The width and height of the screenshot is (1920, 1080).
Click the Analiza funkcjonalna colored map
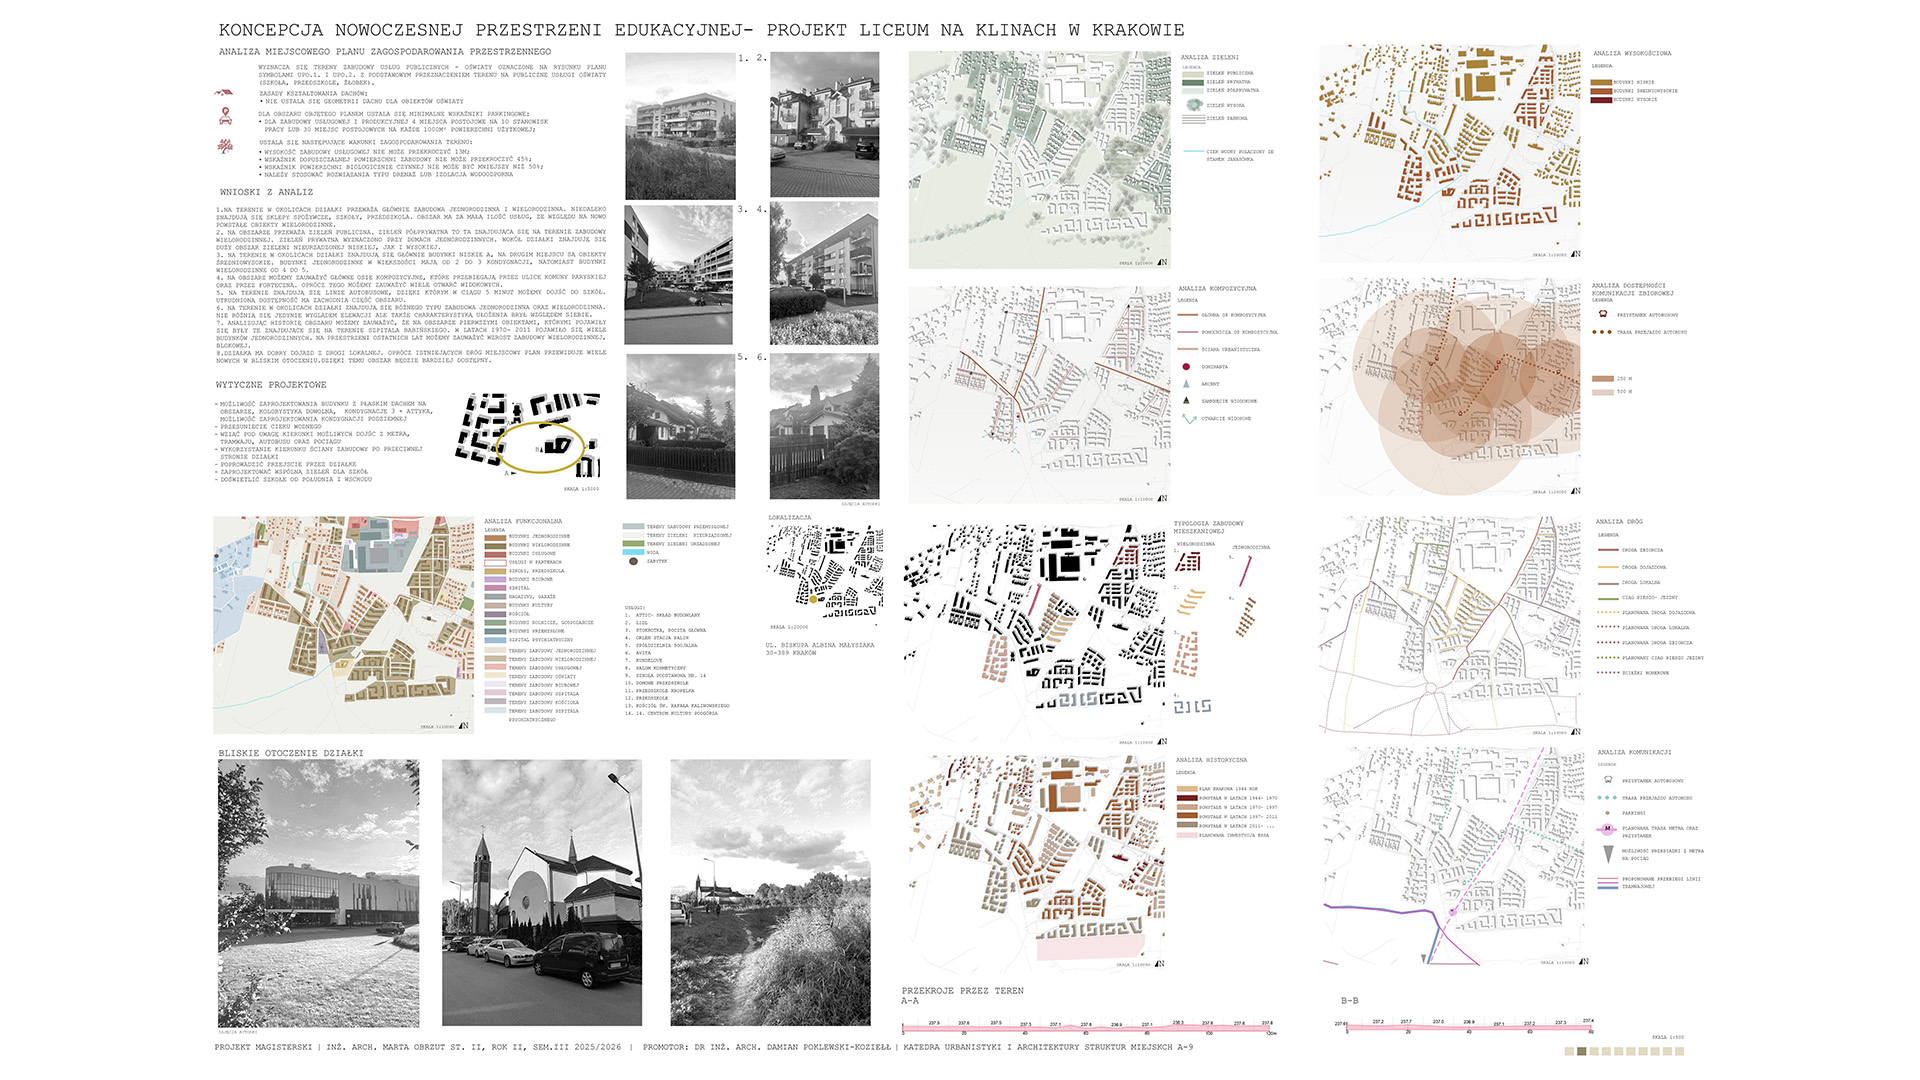point(344,625)
